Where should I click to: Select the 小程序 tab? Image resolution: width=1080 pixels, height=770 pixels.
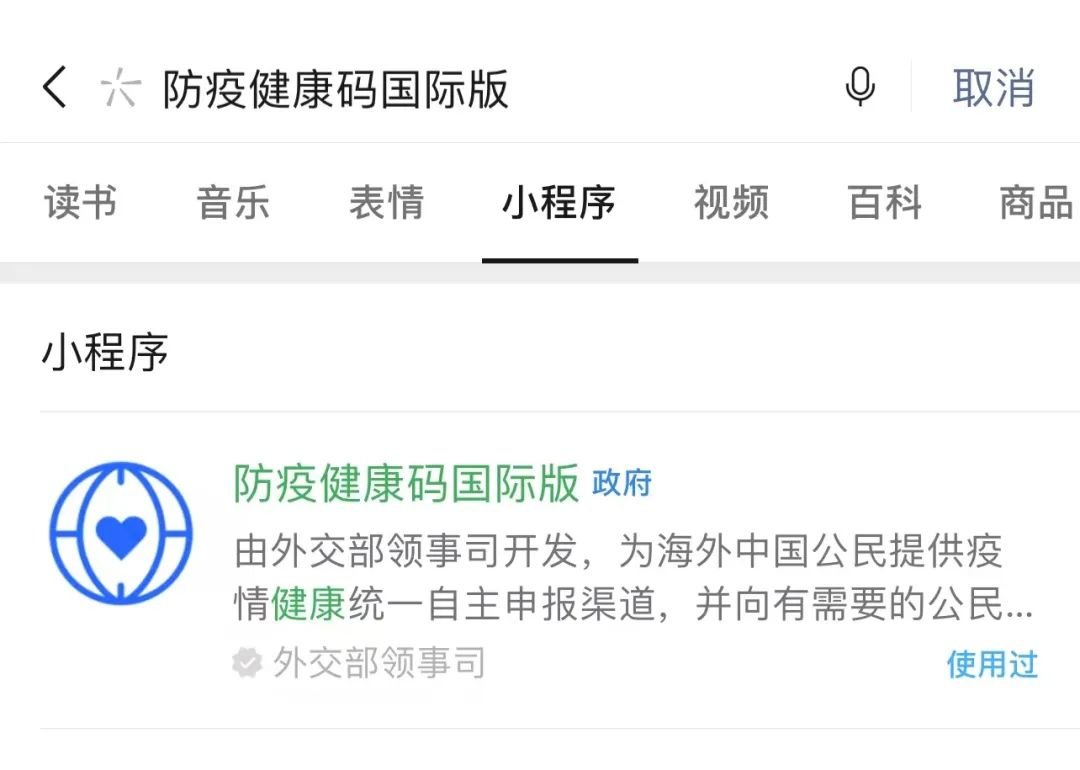pyautogui.click(x=559, y=202)
